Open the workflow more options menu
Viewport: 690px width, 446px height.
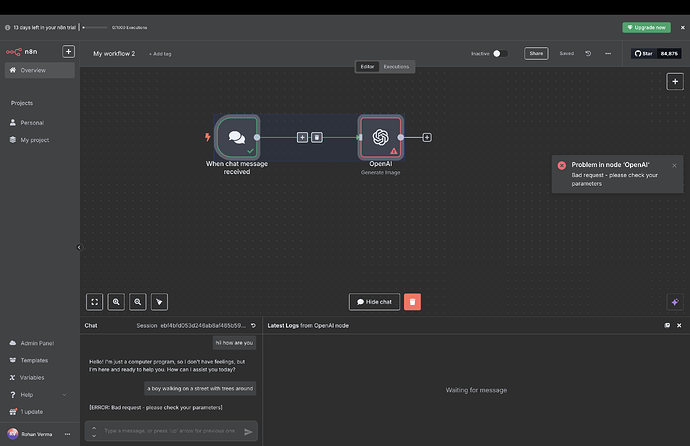click(x=608, y=53)
